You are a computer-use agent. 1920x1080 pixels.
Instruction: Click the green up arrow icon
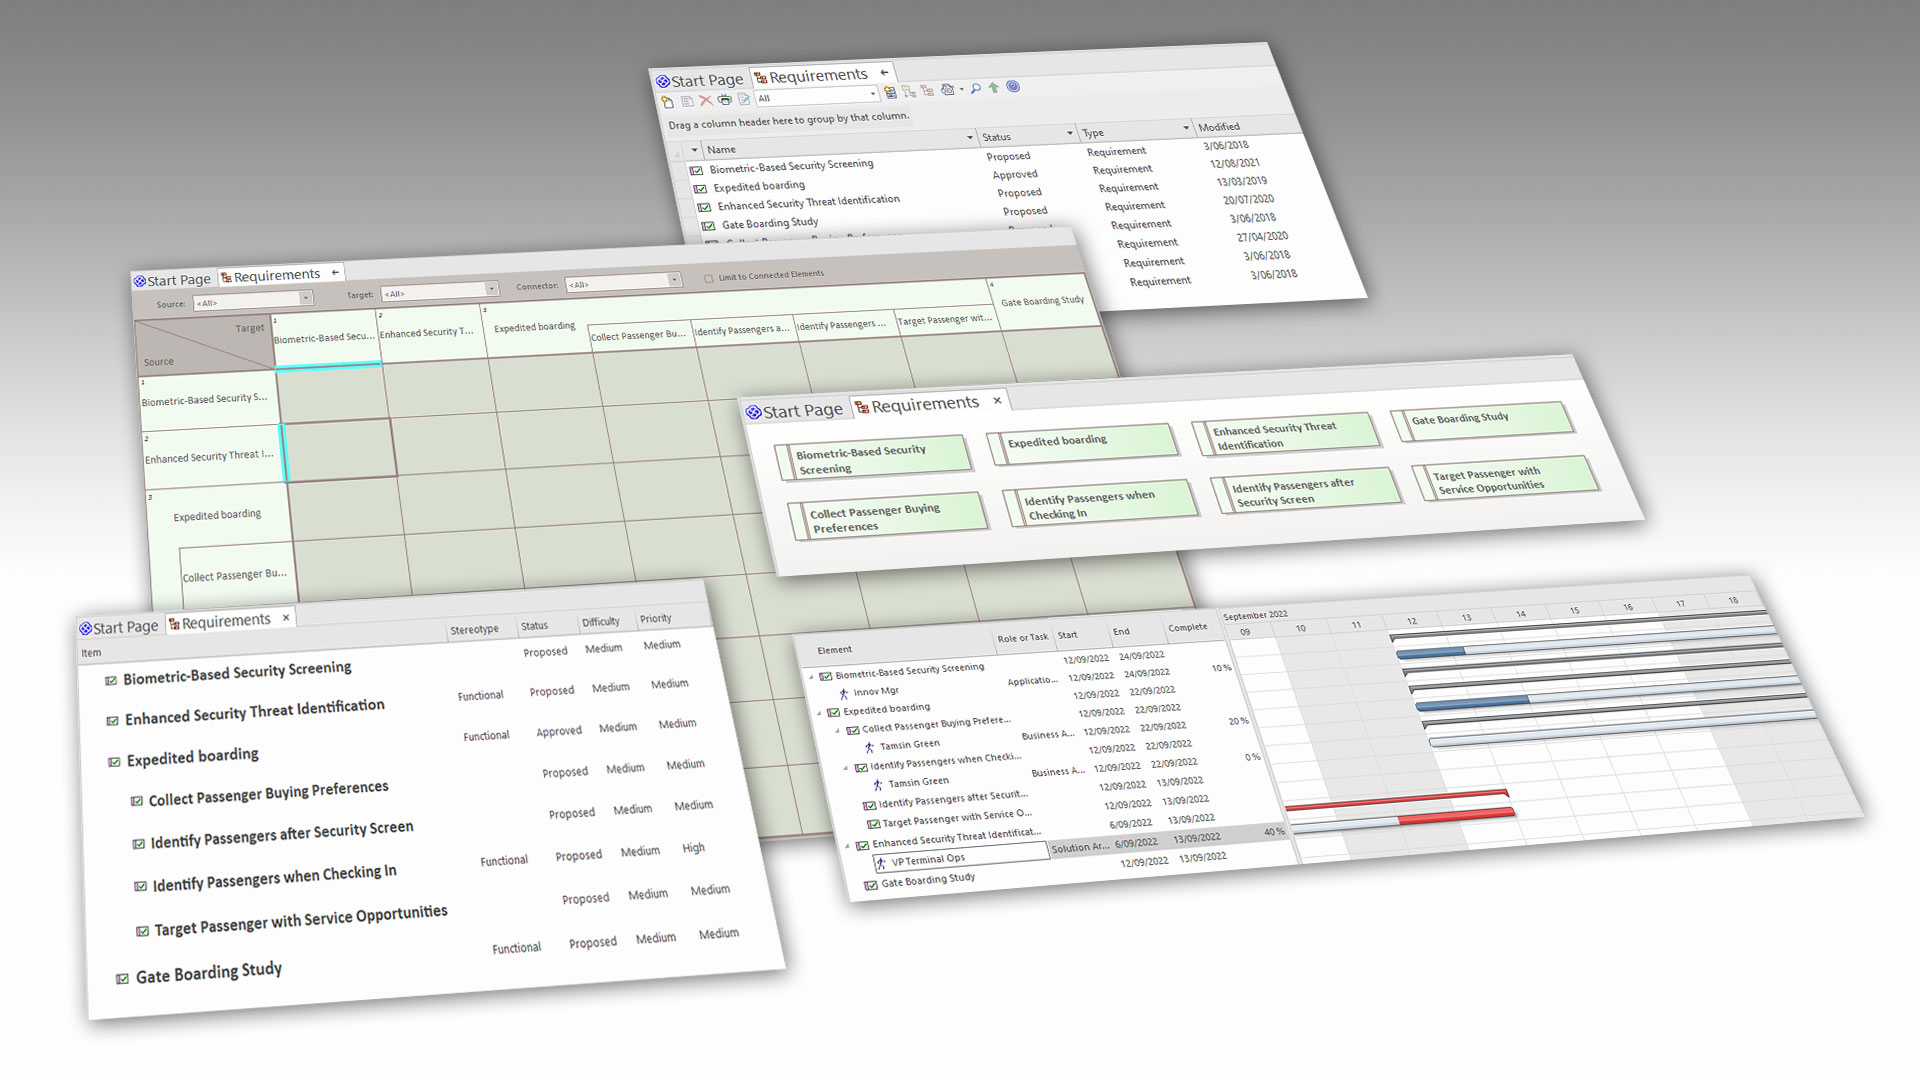pyautogui.click(x=994, y=87)
